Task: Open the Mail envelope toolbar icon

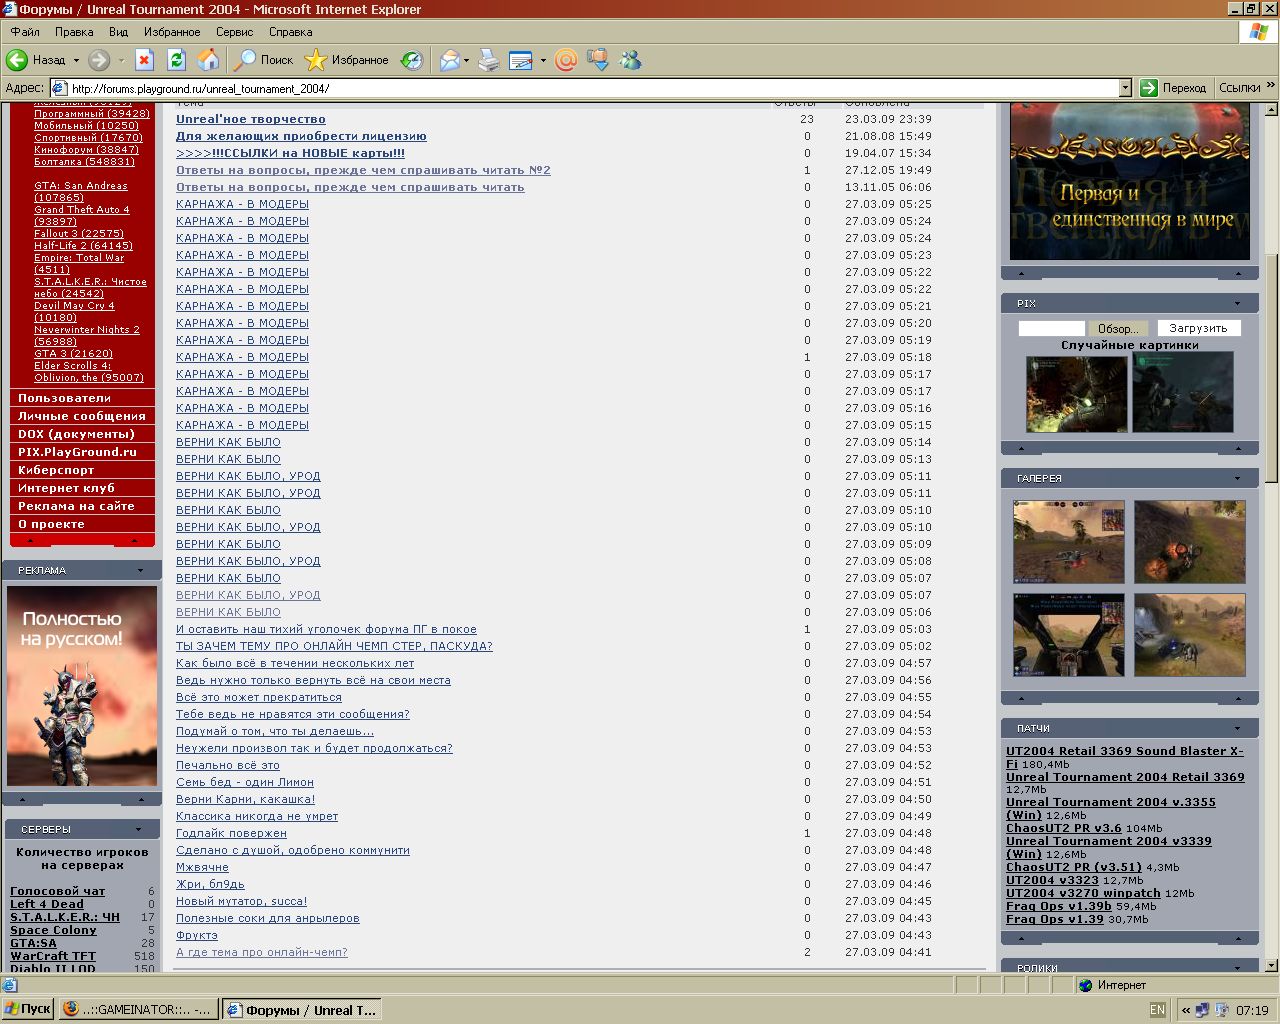Action: (450, 60)
